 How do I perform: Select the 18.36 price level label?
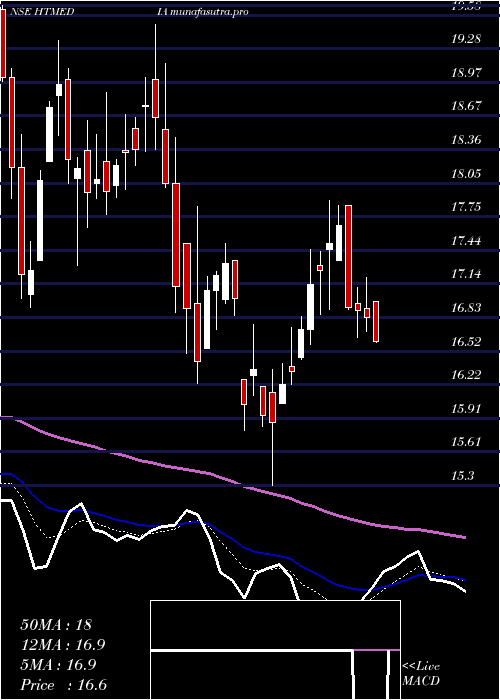[x=466, y=140]
